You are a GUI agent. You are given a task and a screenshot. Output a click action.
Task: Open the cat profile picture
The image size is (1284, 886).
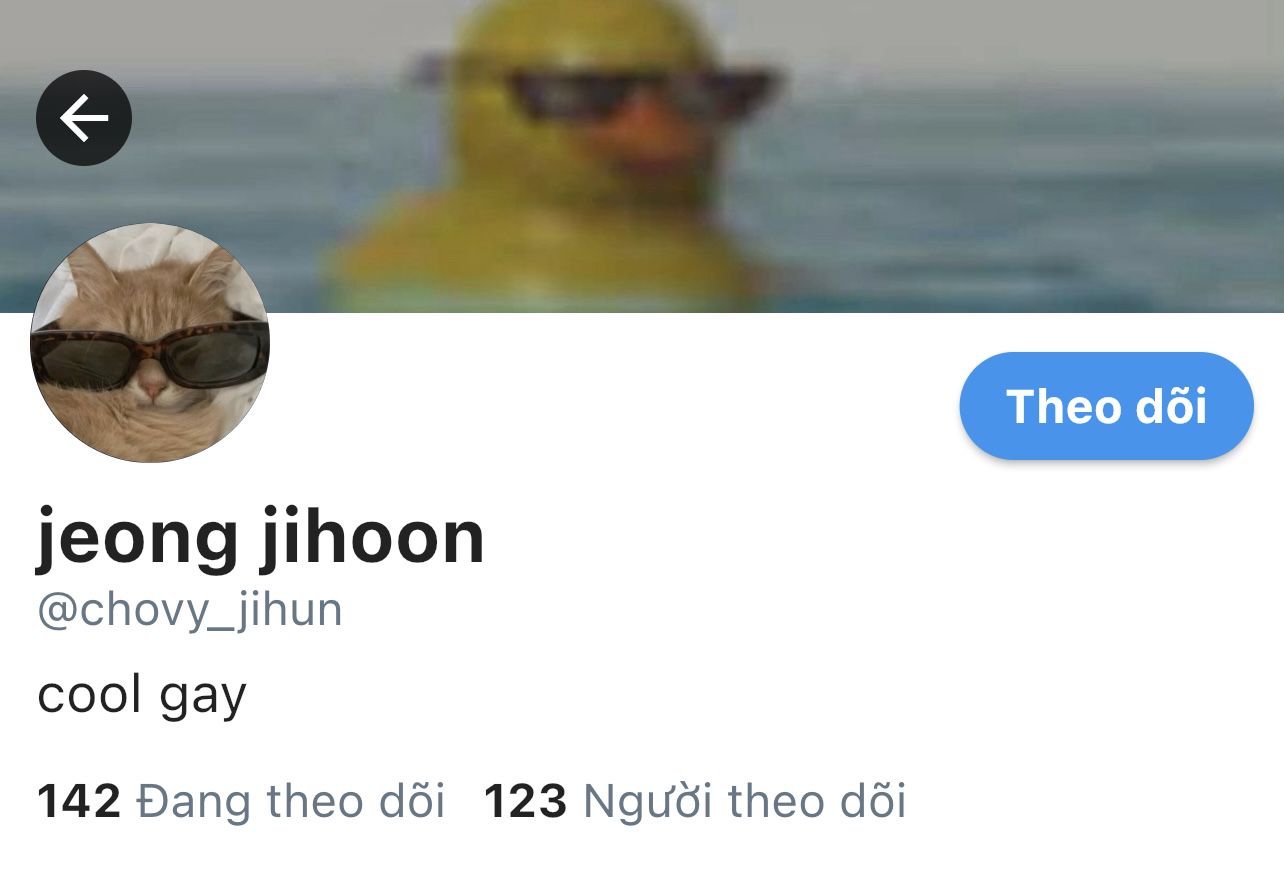tap(150, 343)
